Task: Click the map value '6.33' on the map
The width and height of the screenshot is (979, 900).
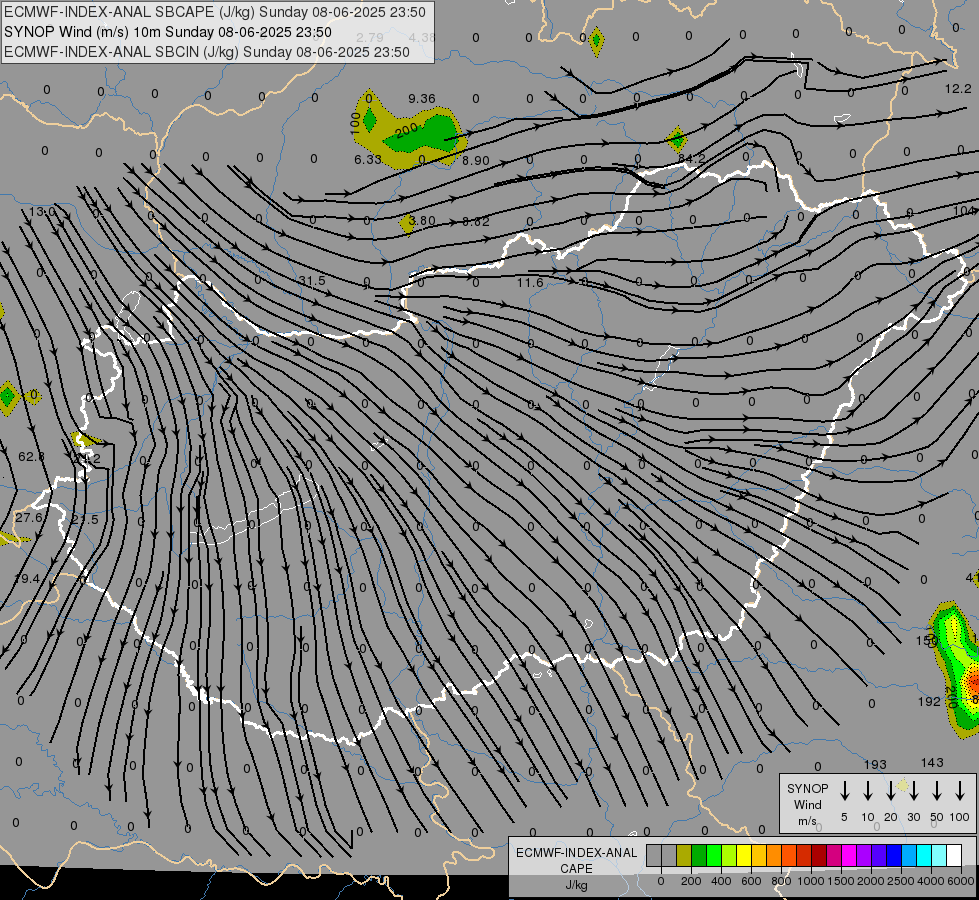Action: click(x=368, y=159)
